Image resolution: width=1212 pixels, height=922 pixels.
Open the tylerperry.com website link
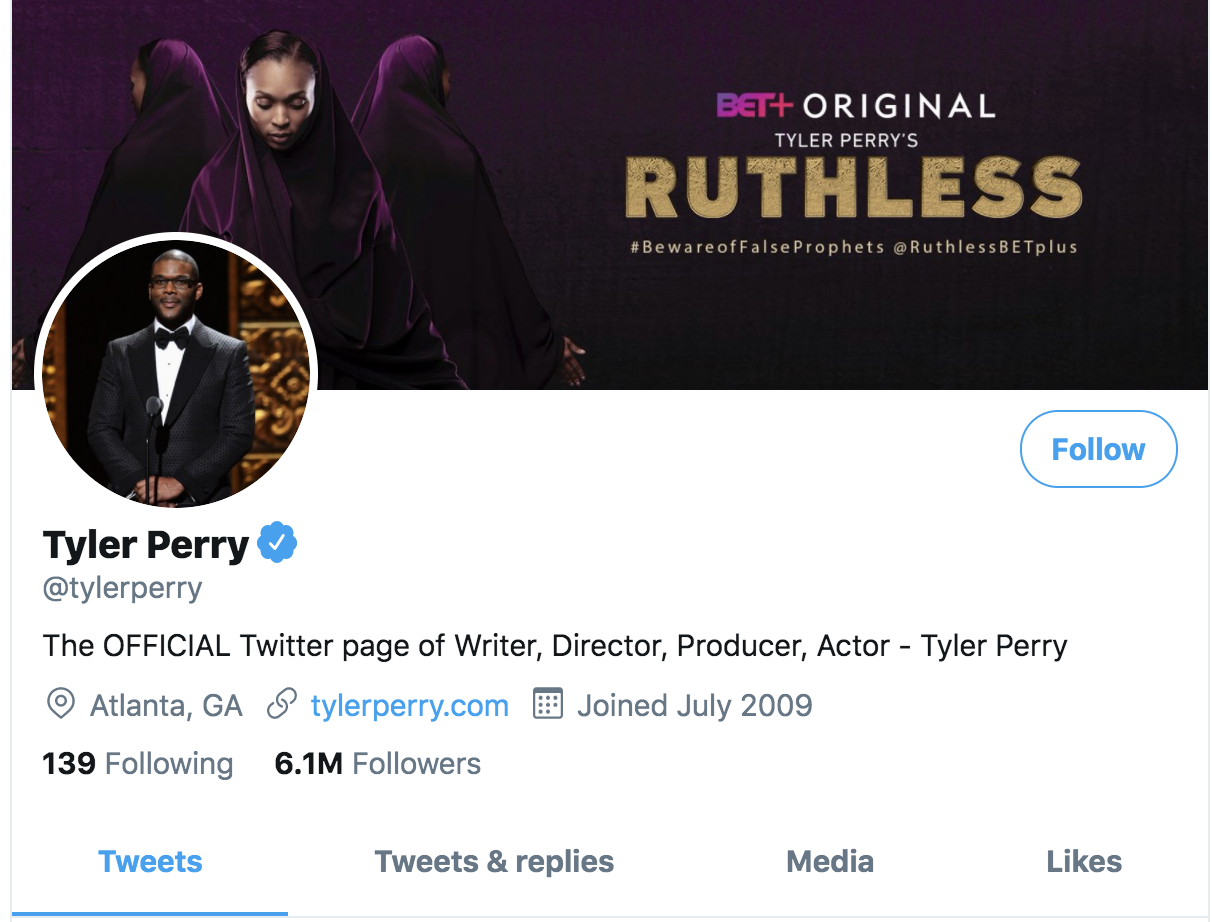tap(409, 705)
